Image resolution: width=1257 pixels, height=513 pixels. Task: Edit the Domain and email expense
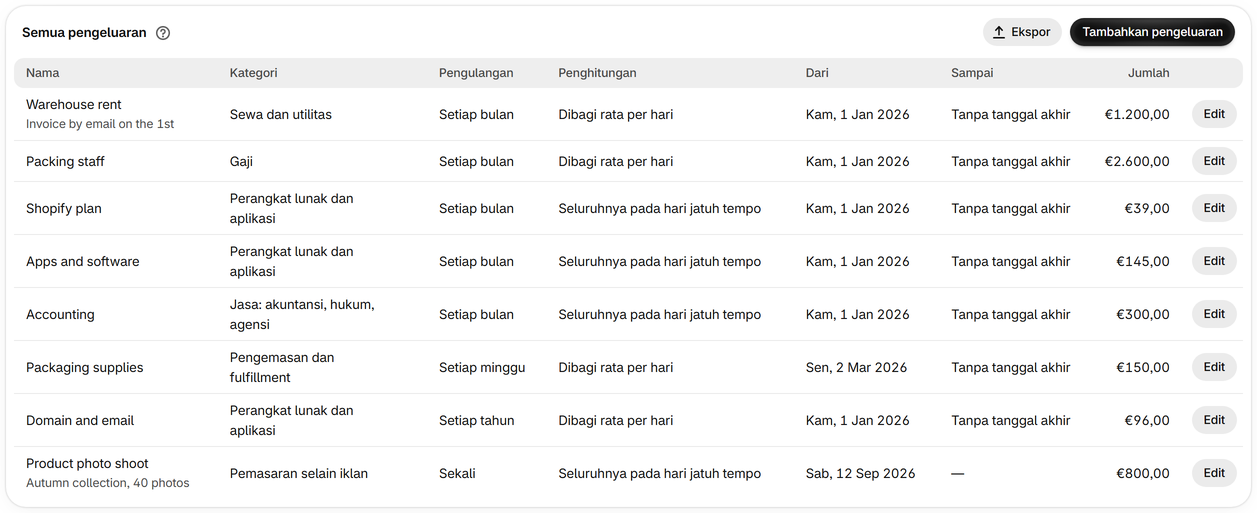1214,420
